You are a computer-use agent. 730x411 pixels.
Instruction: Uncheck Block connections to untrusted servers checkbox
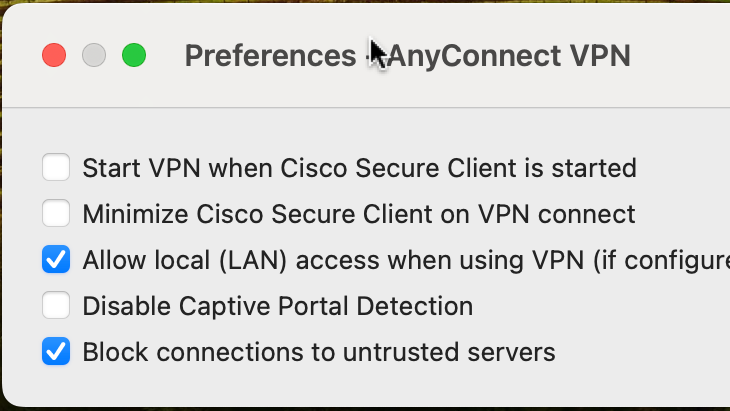pyautogui.click(x=56, y=352)
